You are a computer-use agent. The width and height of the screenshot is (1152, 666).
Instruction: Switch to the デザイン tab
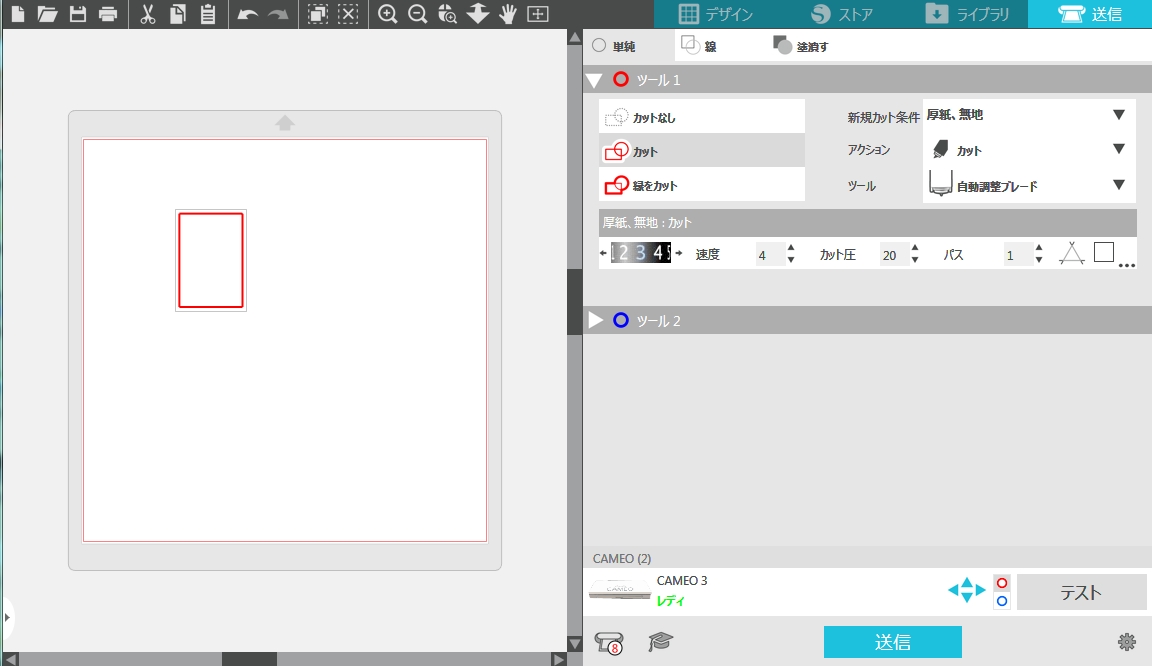pos(716,14)
